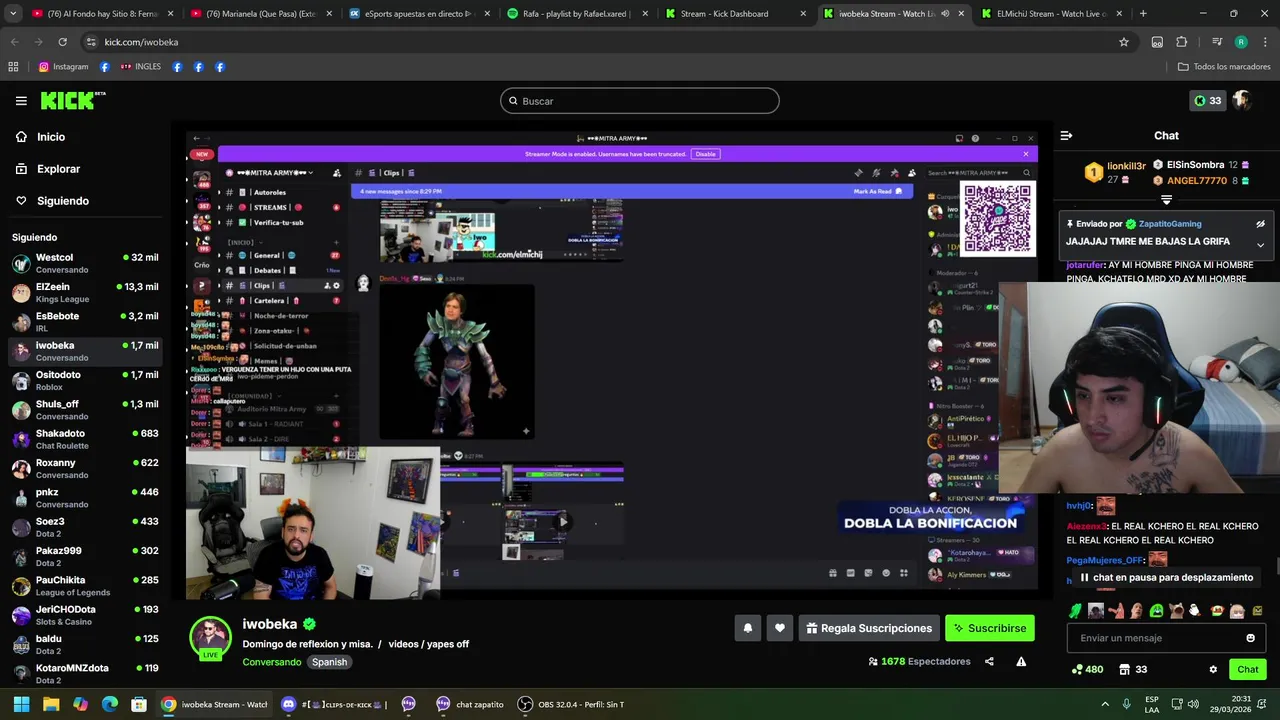Screen dimensions: 1280x720
Task: Click the KICK beta logo
Action: tap(73, 100)
